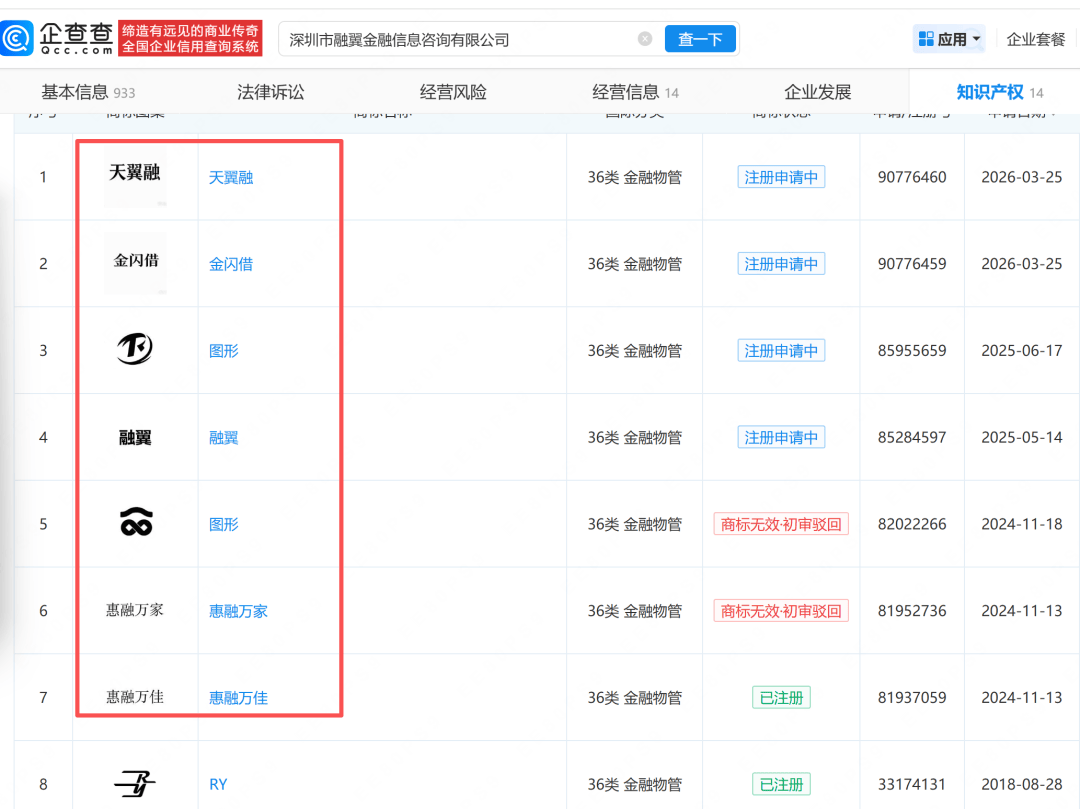
Task: Click the red slogan banner beside the logo
Action: click(x=191, y=38)
